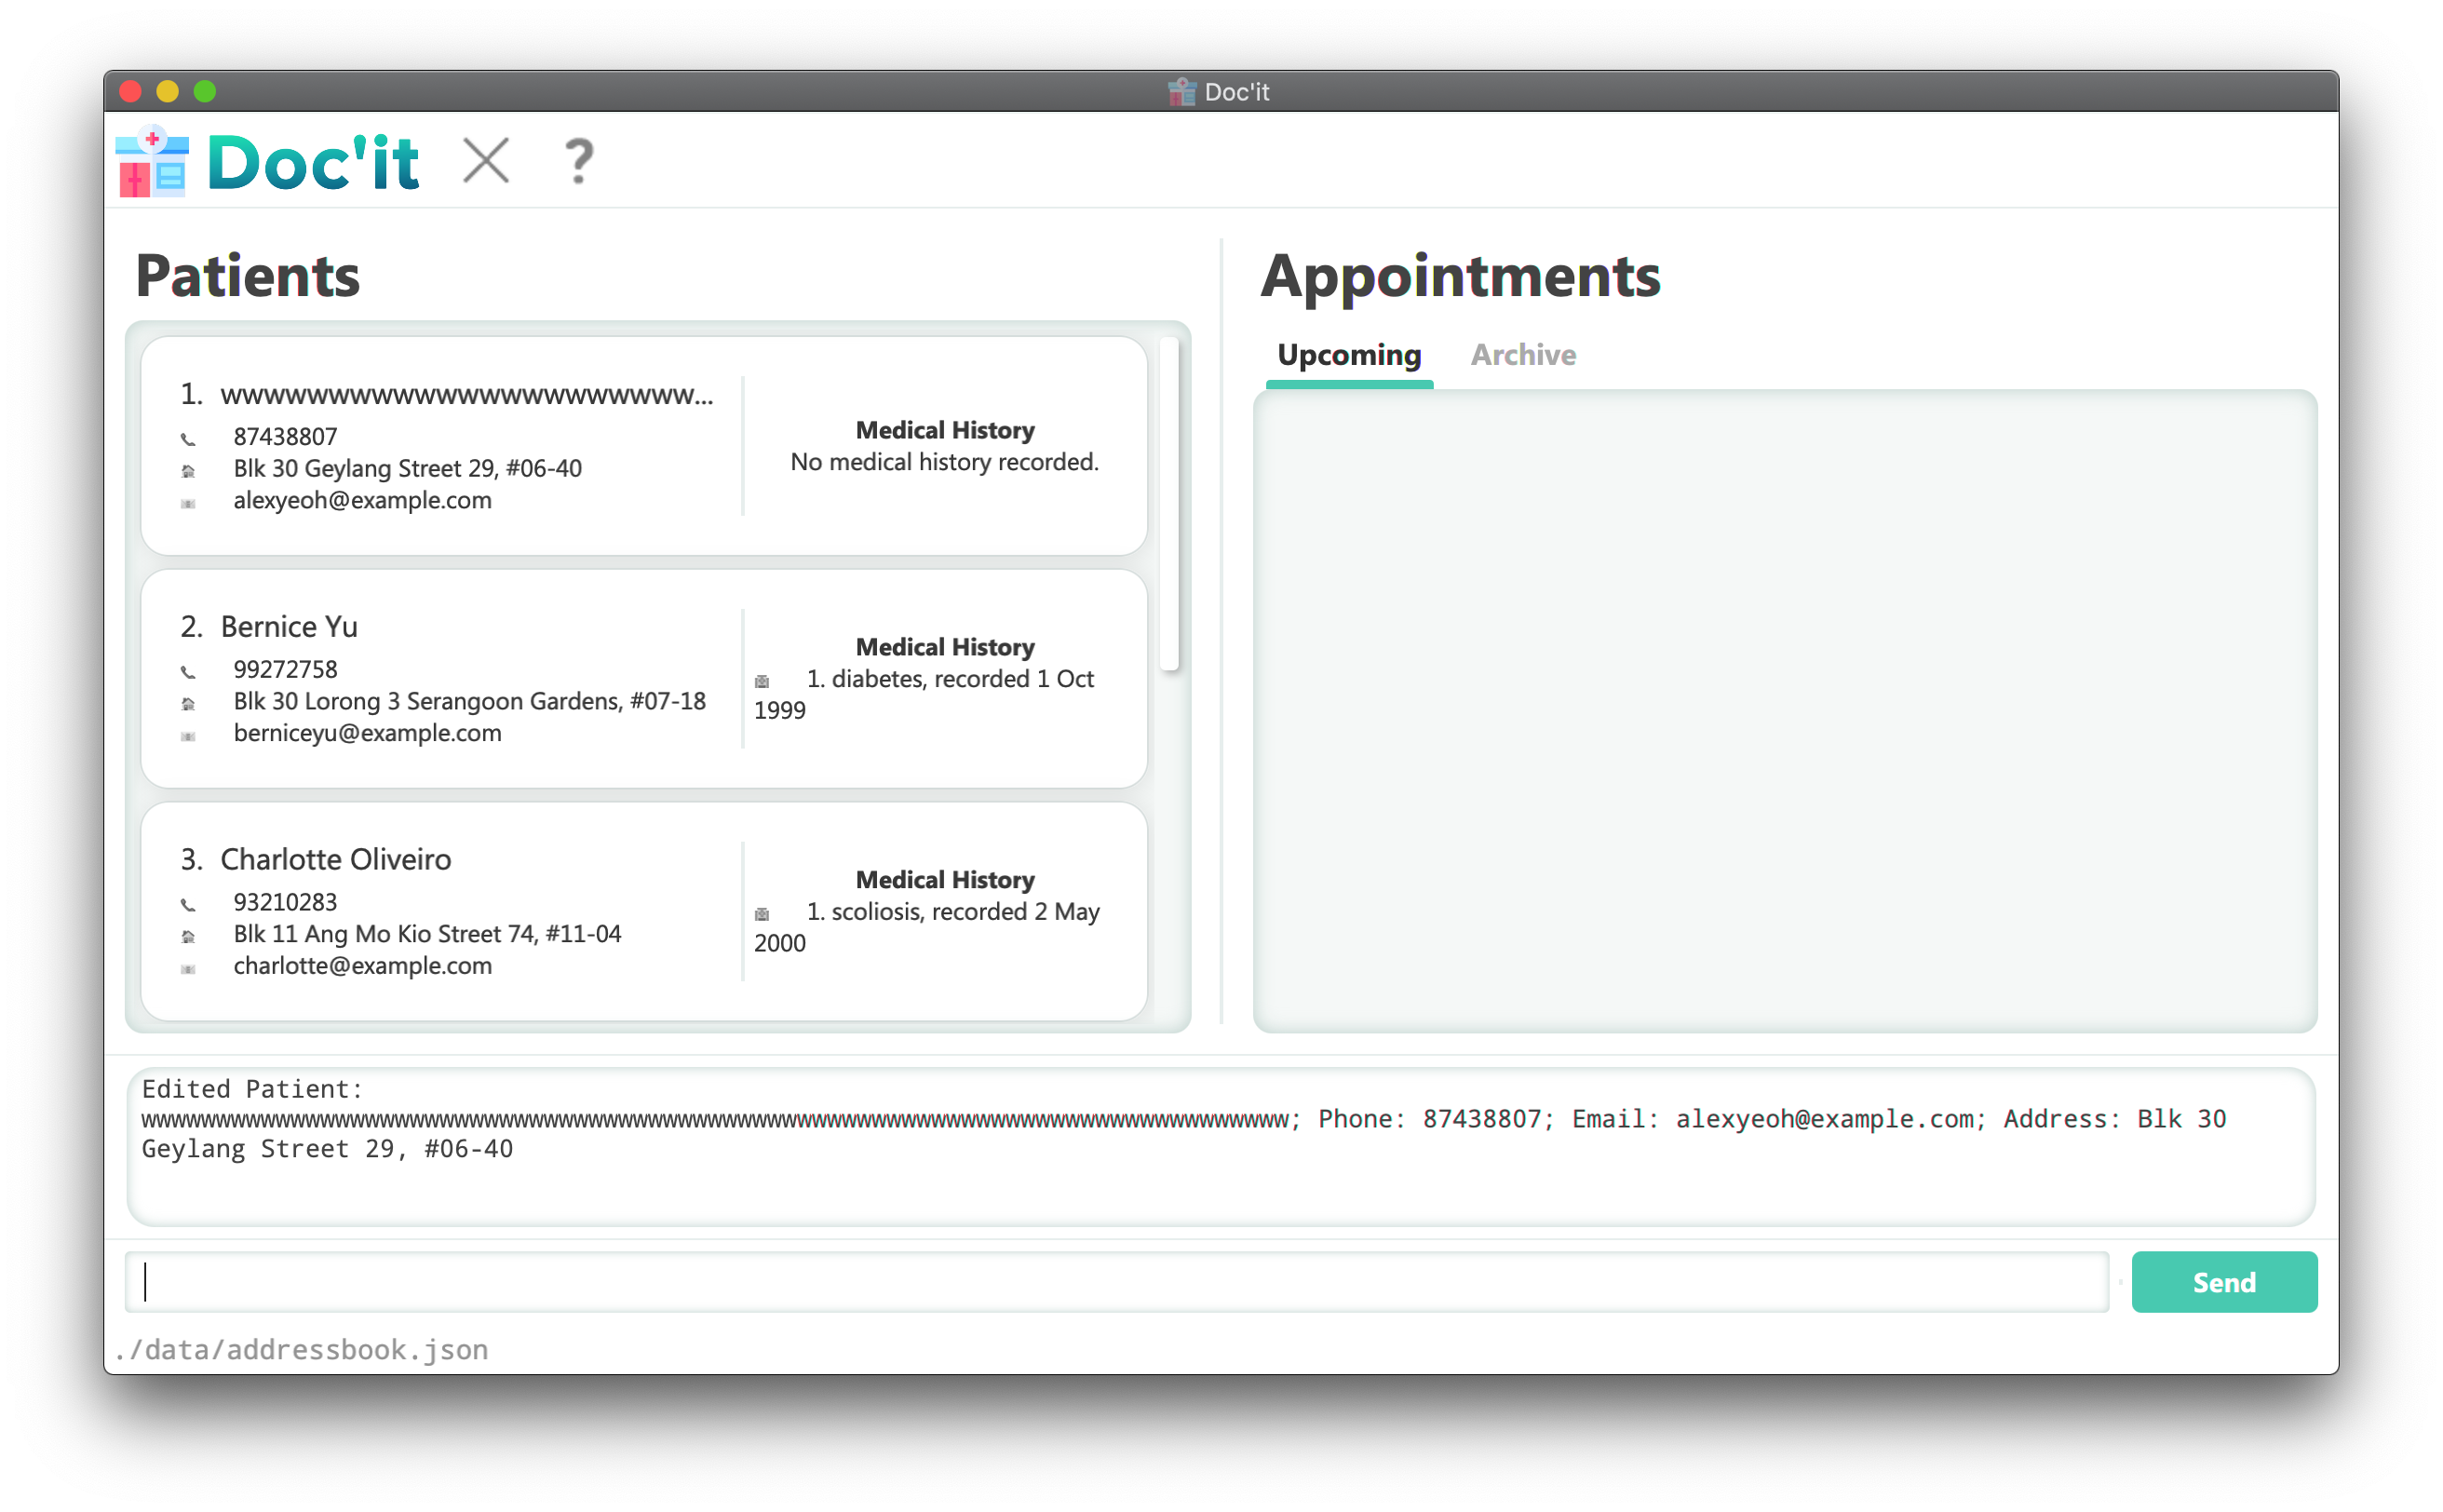Click email icon beside charlotte@example.com
2443x1512 pixels.
coord(188,969)
